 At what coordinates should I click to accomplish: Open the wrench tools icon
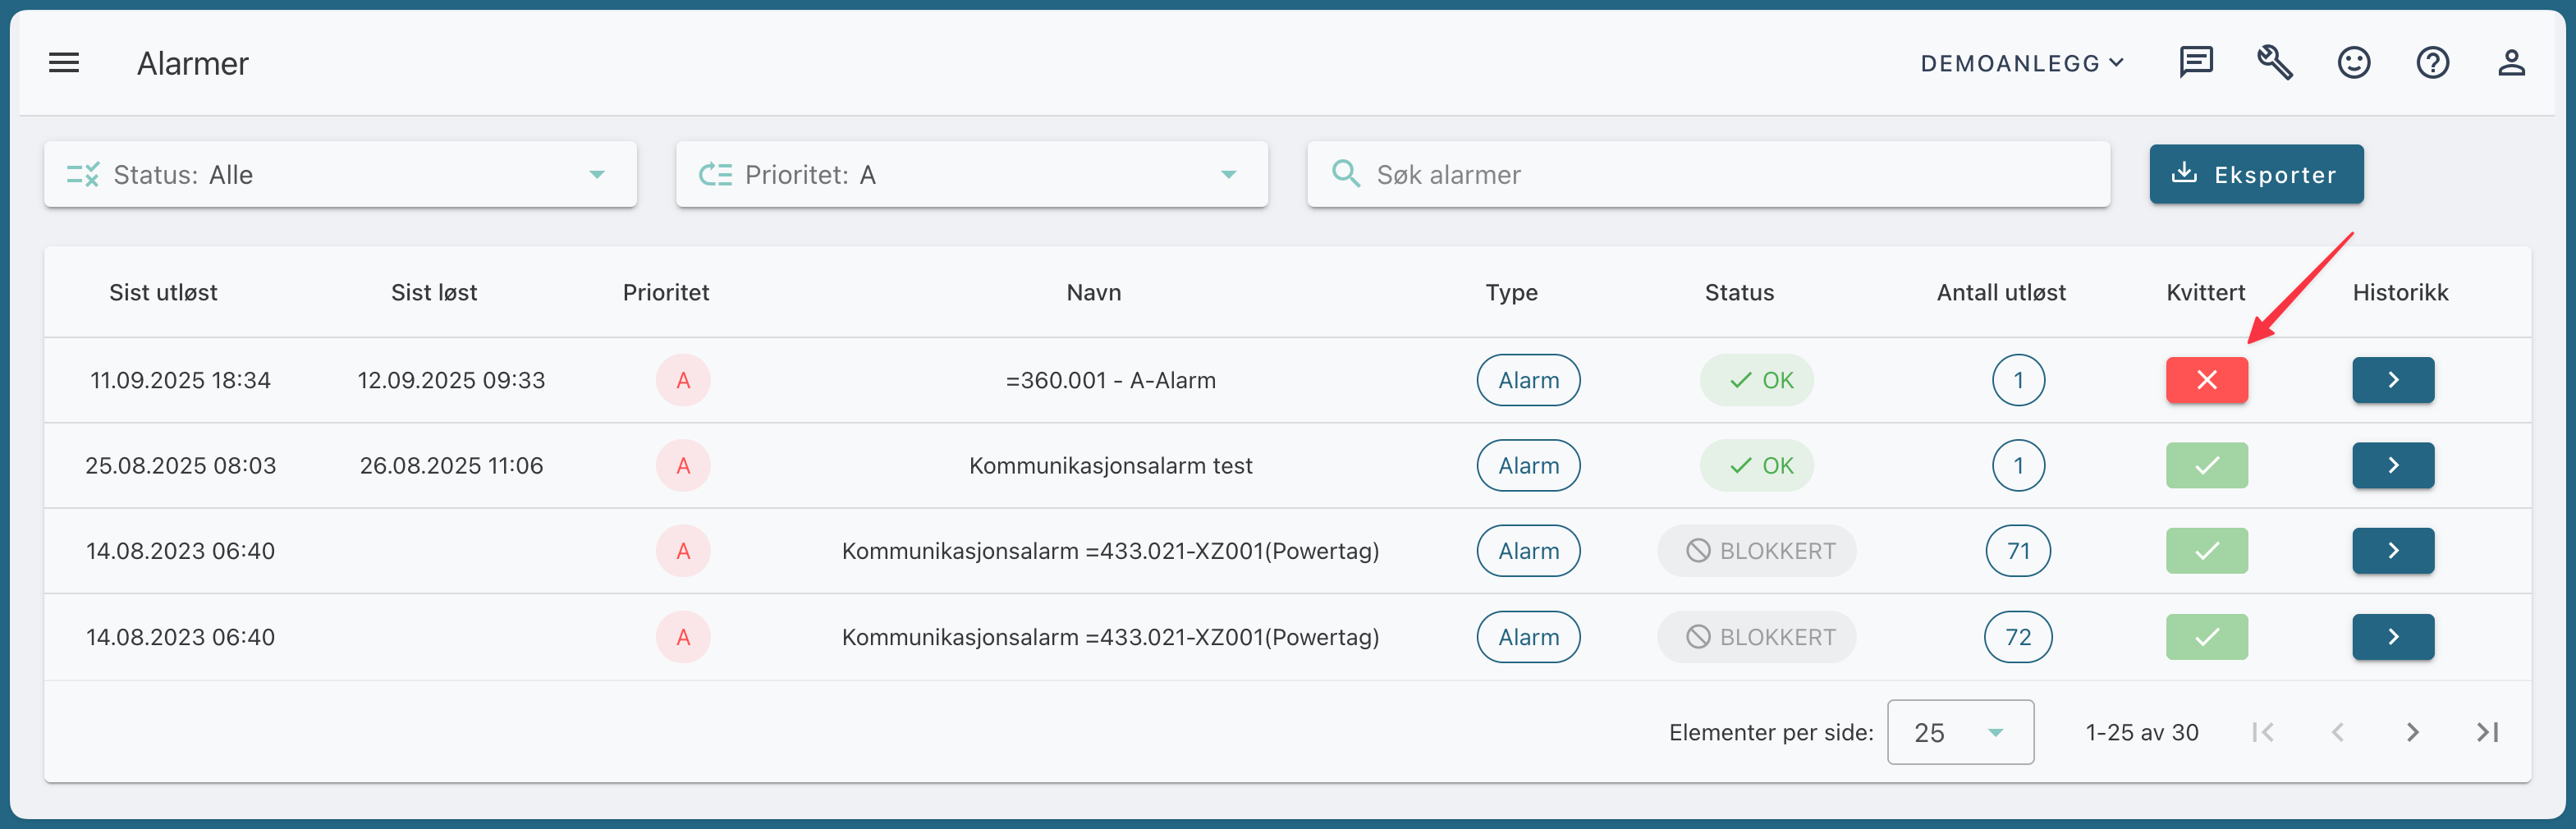[x=2275, y=63]
